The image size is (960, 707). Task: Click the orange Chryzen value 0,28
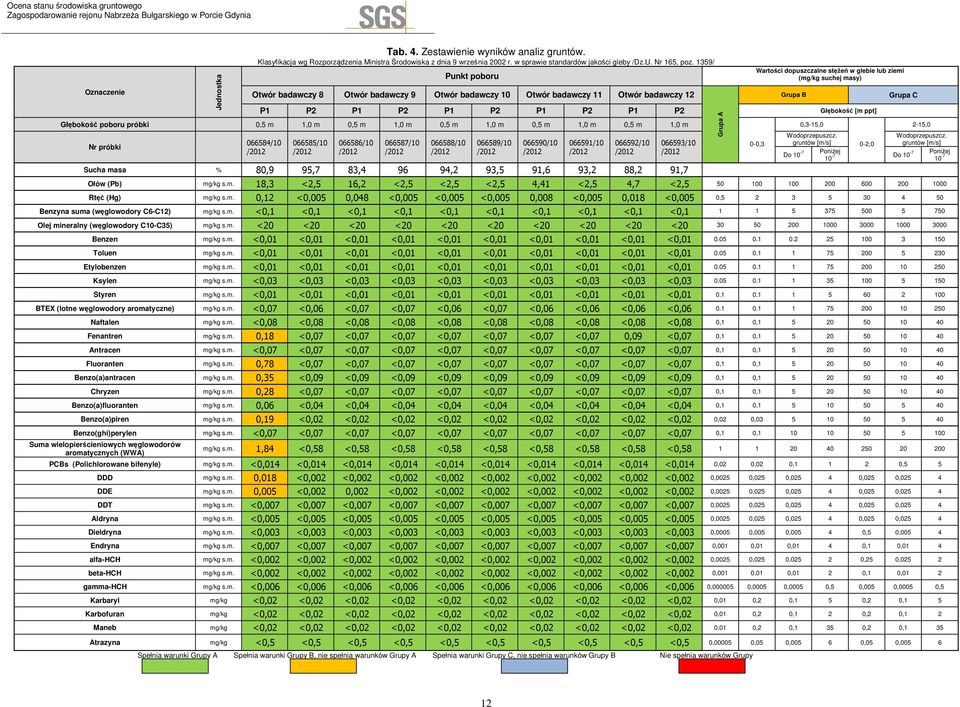tap(264, 391)
